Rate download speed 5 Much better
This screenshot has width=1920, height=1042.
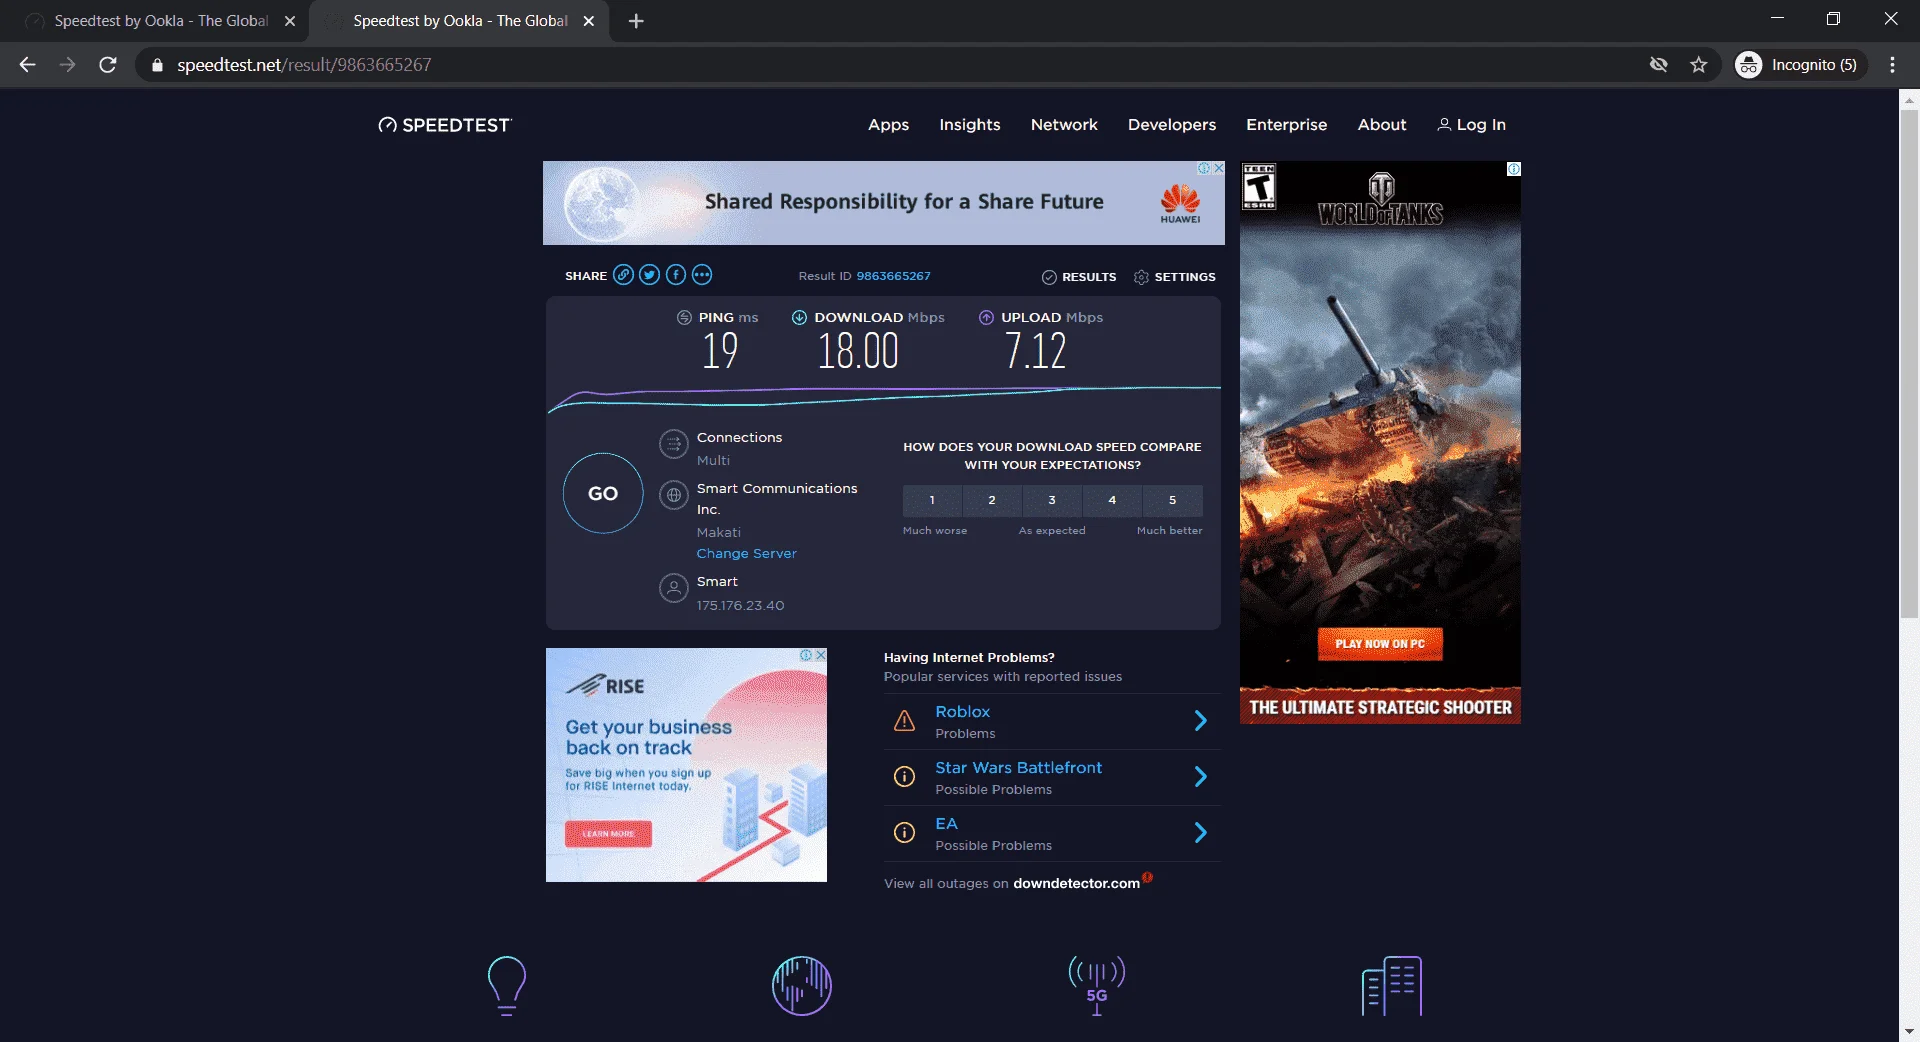tap(1173, 500)
